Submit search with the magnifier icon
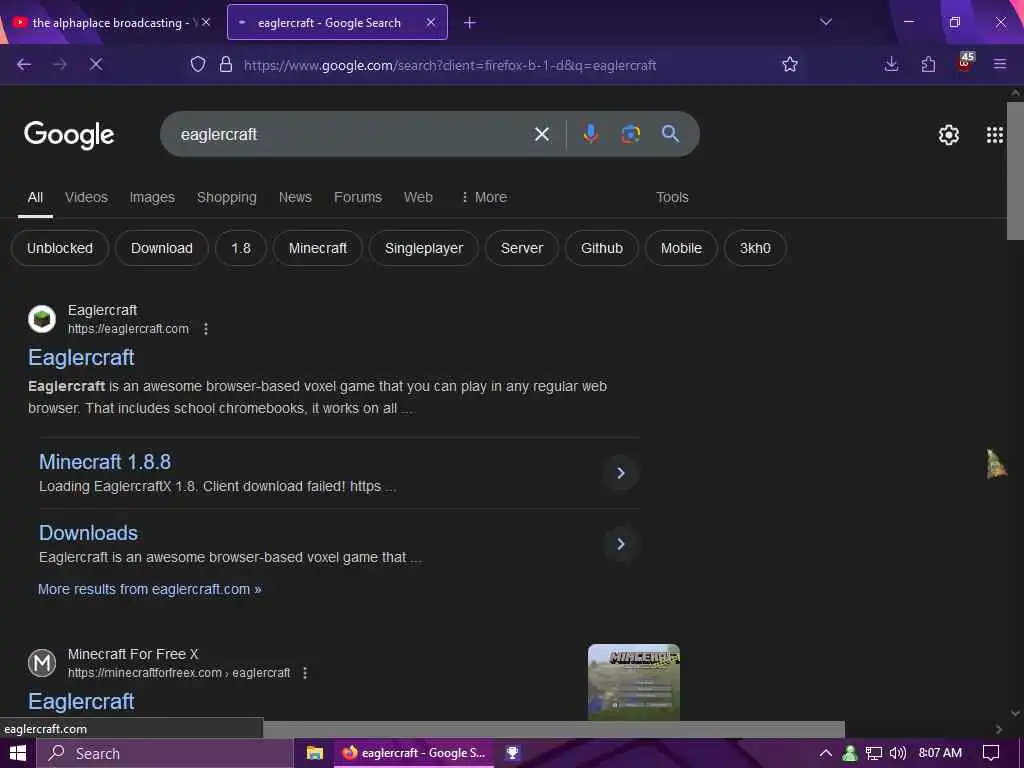Viewport: 1024px width, 768px height. (670, 134)
